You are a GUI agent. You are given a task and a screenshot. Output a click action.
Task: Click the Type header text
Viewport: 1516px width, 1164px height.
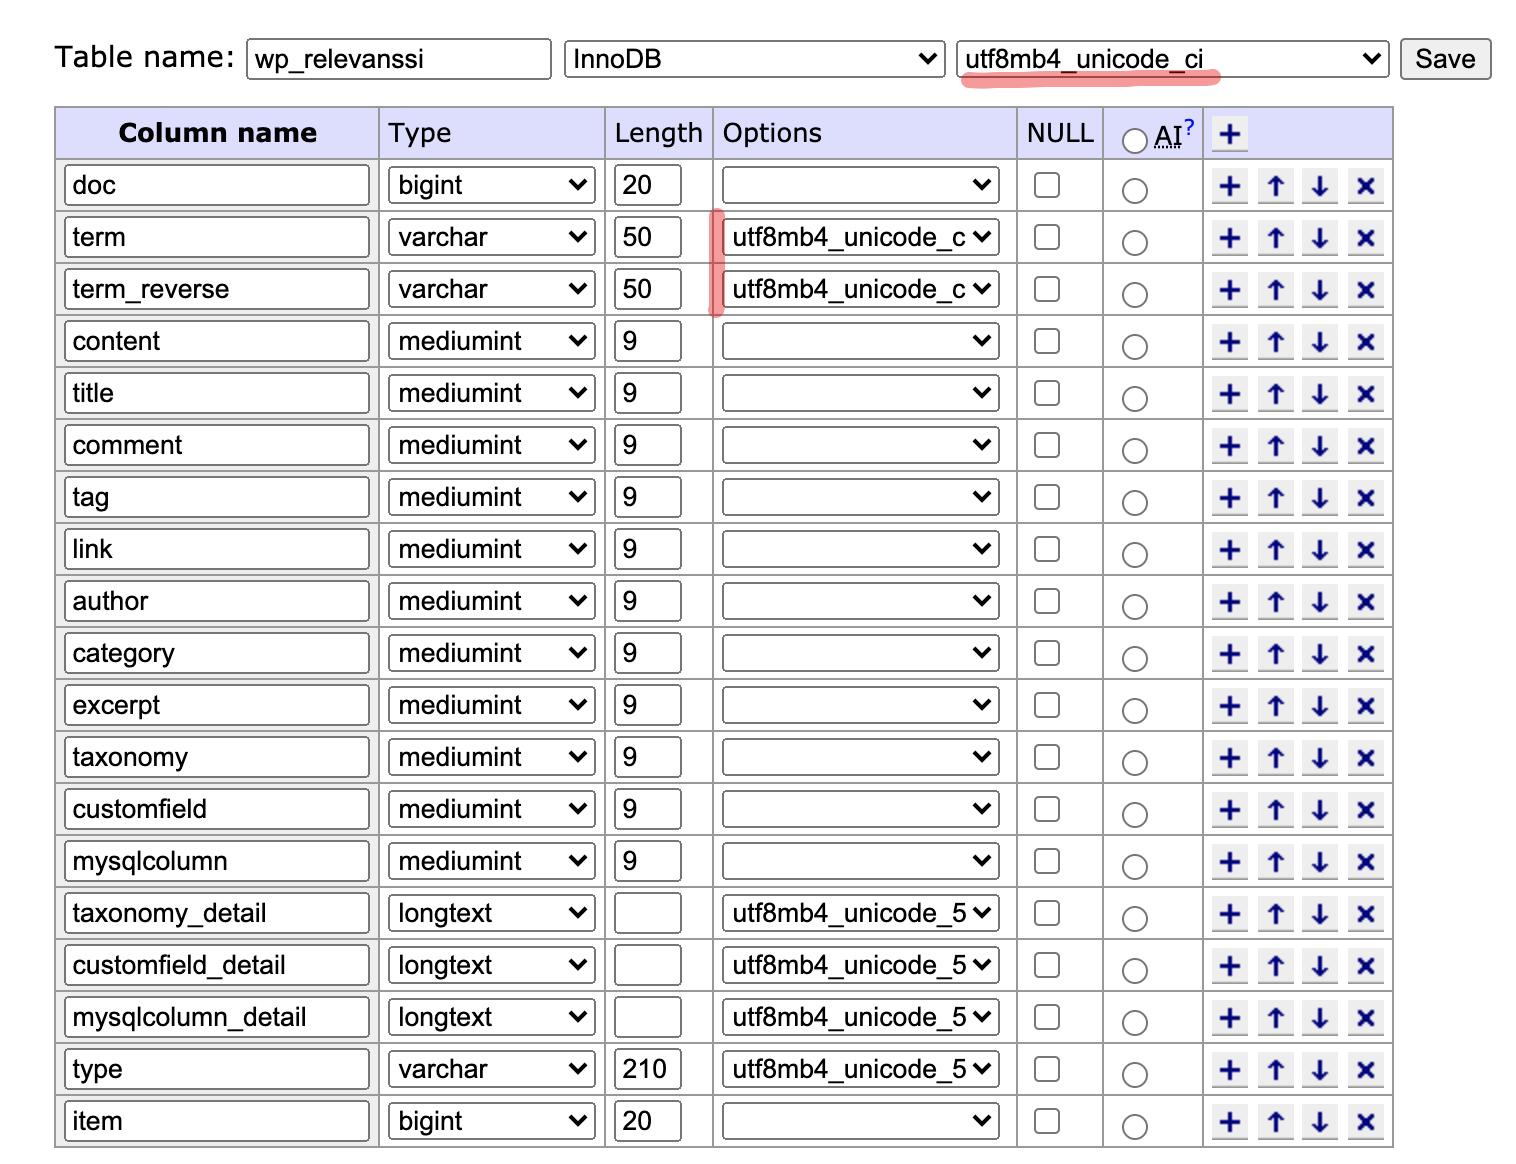[x=420, y=134]
